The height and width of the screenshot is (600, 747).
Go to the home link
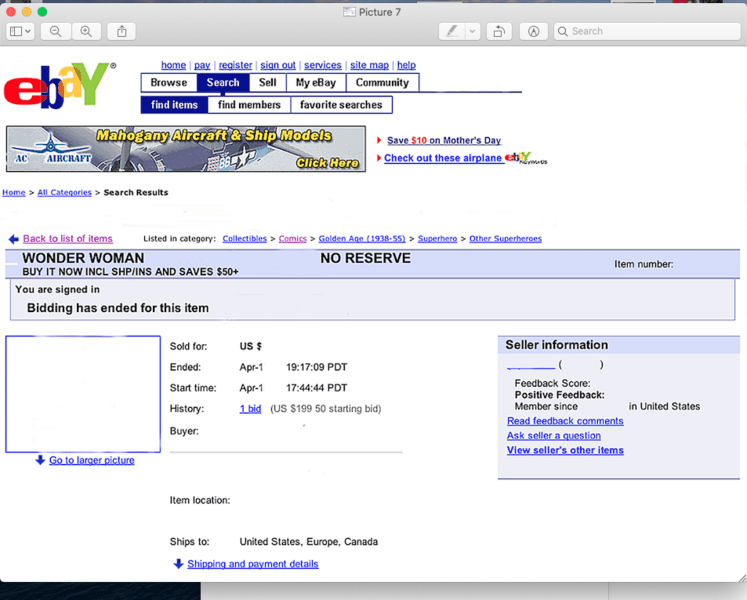tap(173, 65)
